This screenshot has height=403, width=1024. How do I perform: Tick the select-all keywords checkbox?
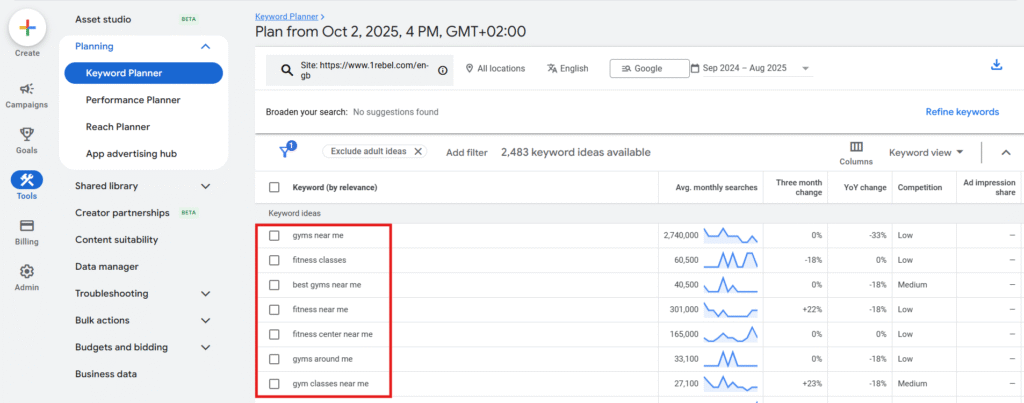click(x=274, y=187)
